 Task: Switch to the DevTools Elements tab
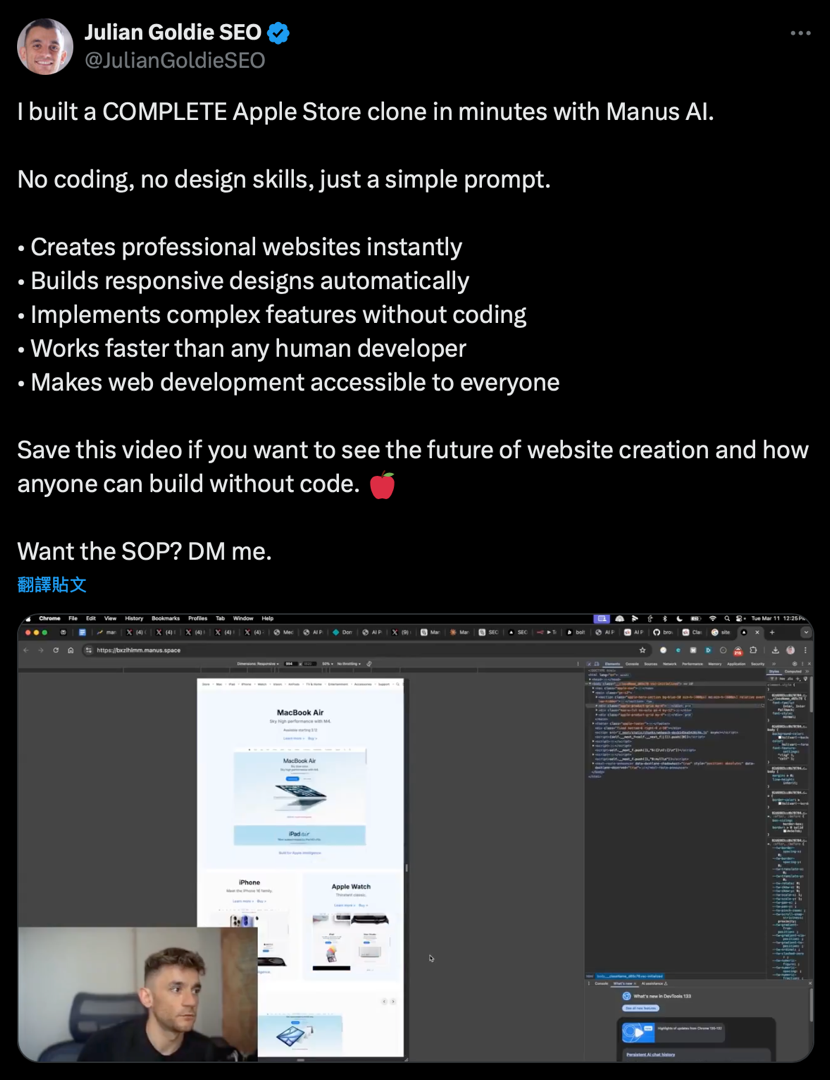click(x=612, y=664)
